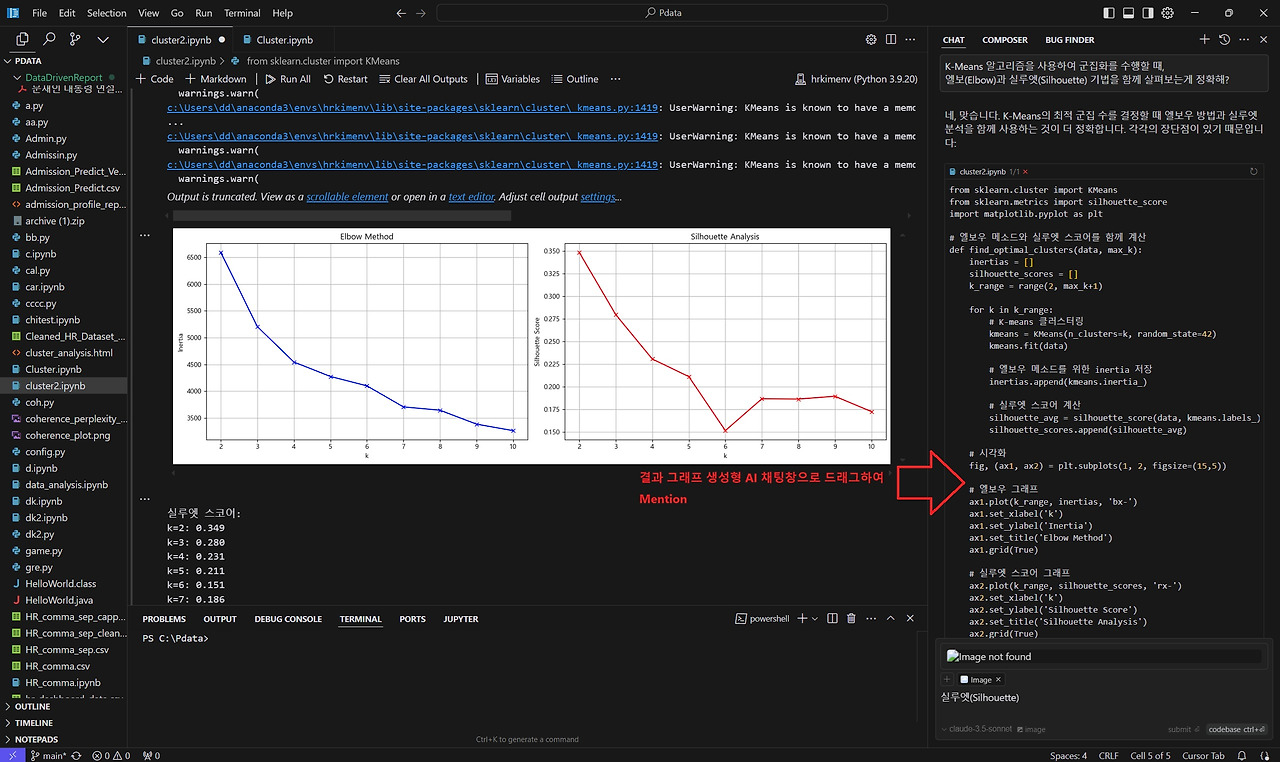Close the AI chat panel

pyautogui.click(x=1265, y=40)
